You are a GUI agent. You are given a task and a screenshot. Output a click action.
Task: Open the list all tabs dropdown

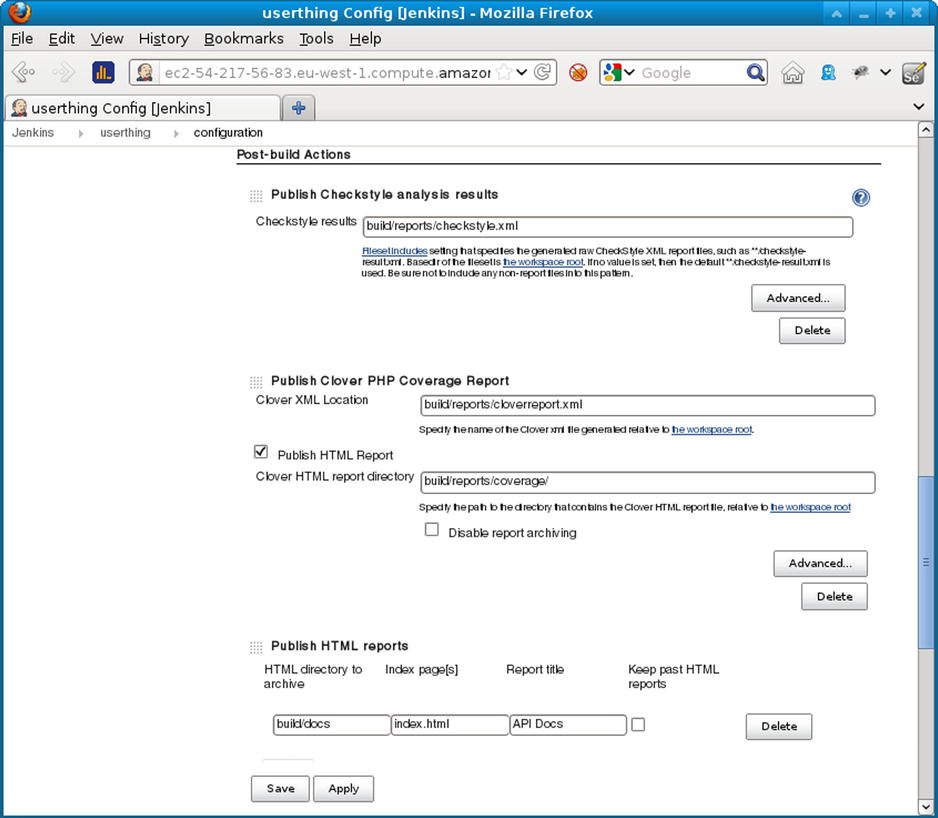(x=919, y=107)
